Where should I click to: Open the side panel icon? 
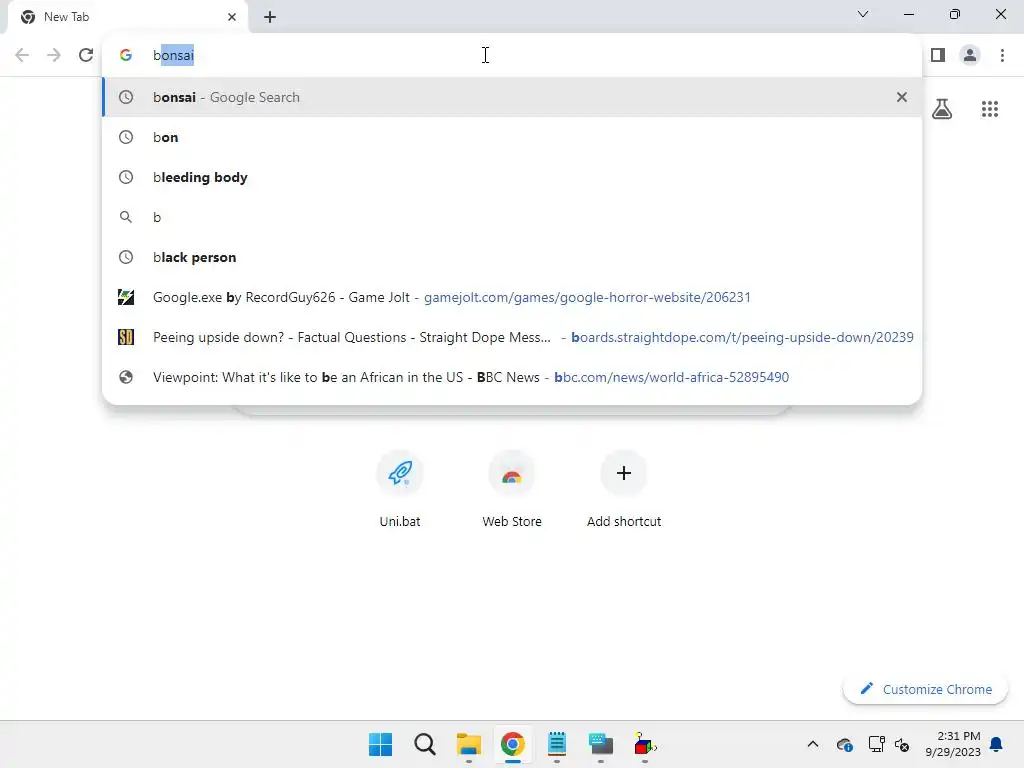point(938,55)
